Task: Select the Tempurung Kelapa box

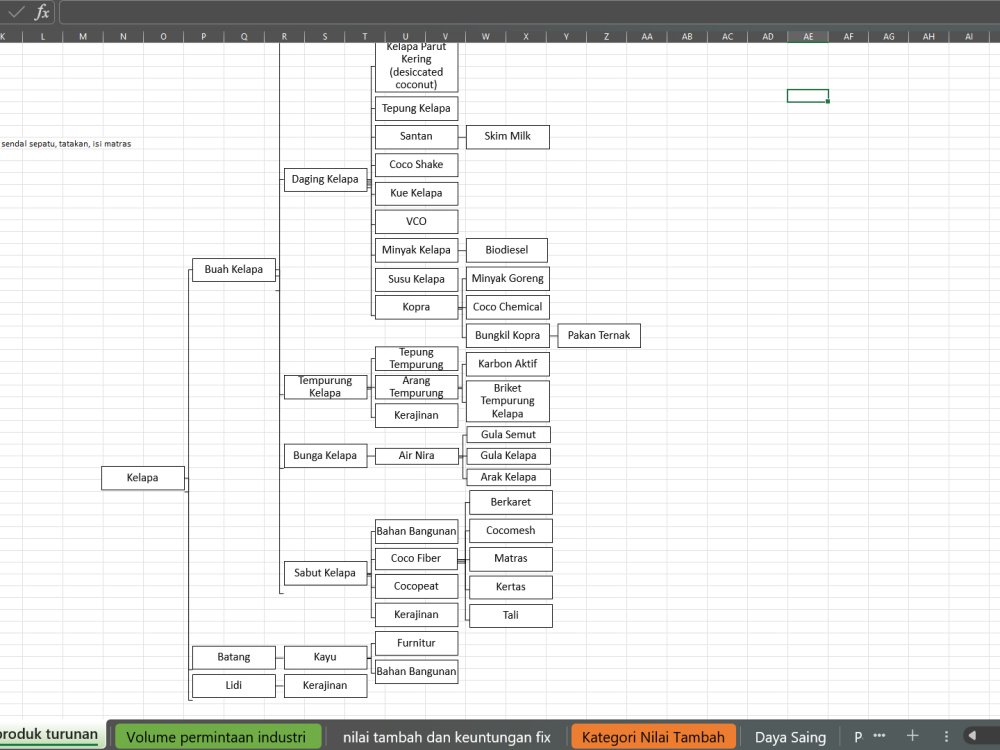Action: [325, 386]
